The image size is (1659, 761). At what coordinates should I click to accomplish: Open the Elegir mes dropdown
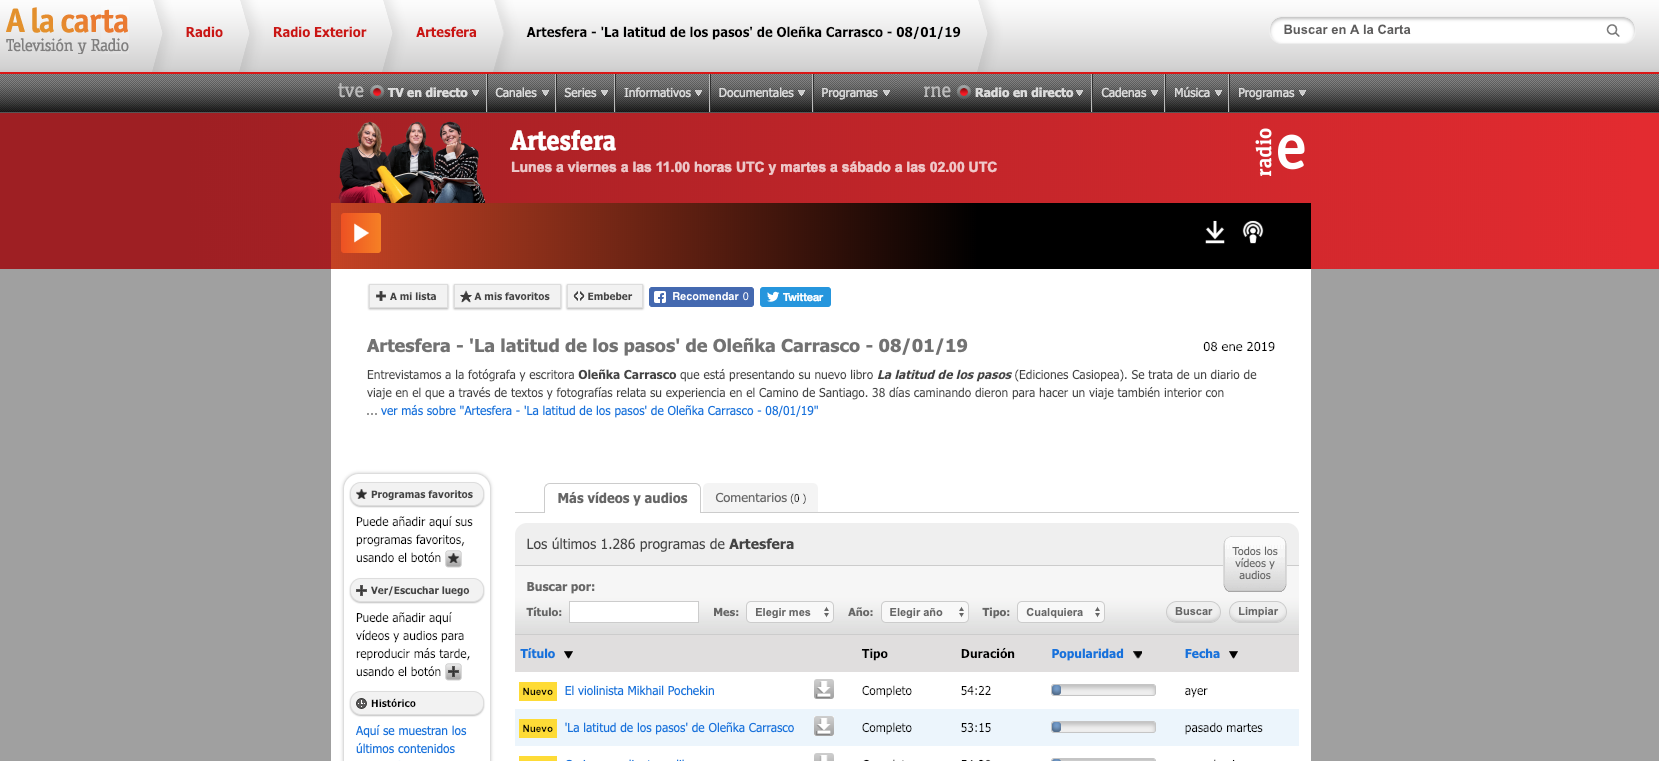(x=790, y=612)
